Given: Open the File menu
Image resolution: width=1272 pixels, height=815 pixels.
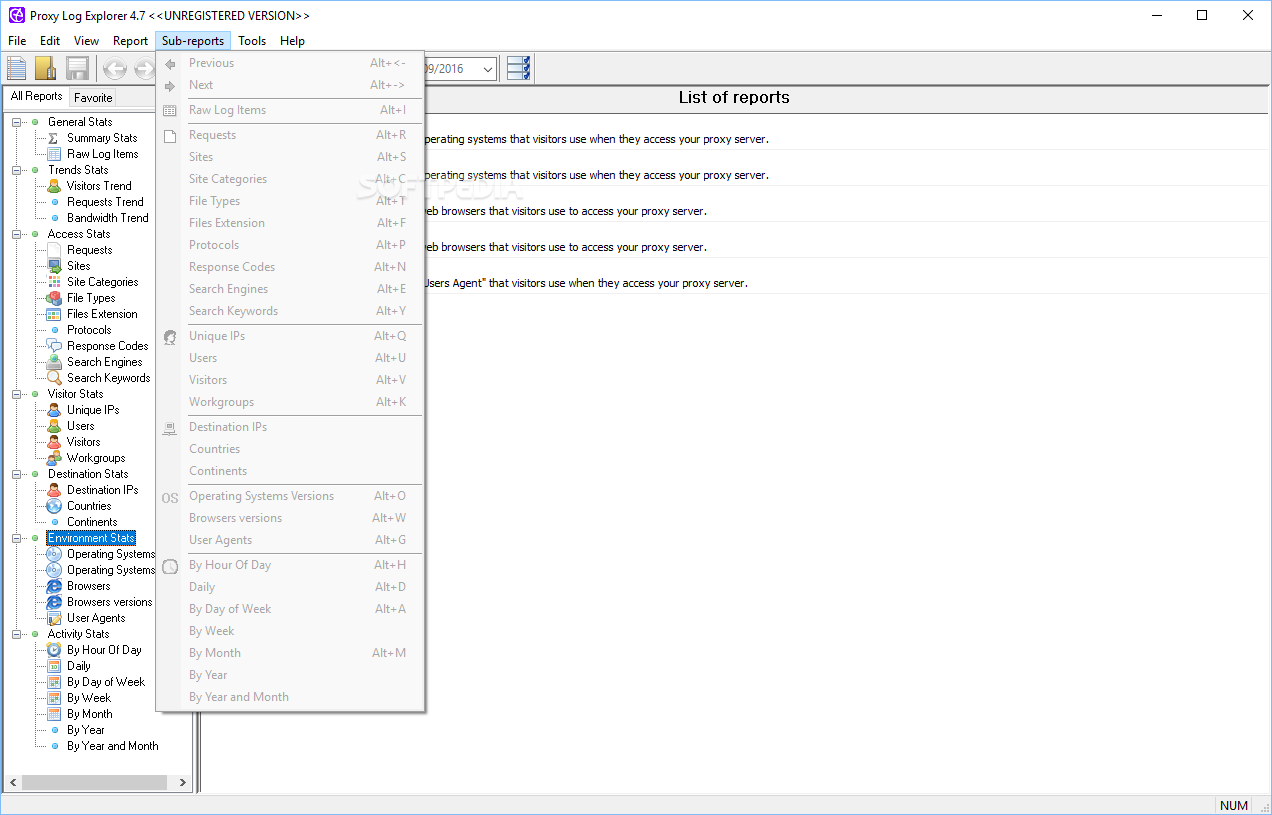Looking at the screenshot, I should pos(17,41).
